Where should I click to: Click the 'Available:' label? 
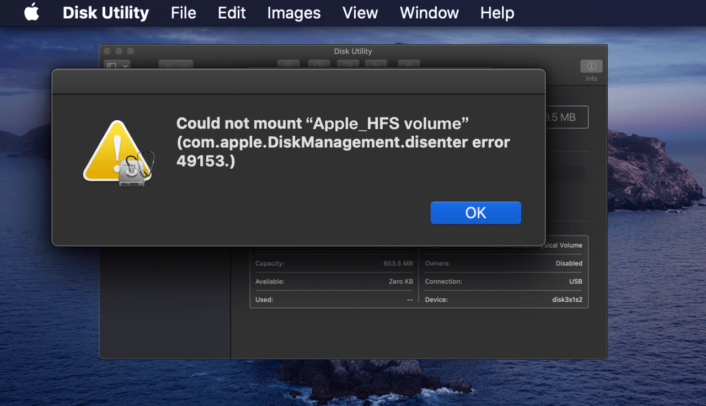click(270, 281)
